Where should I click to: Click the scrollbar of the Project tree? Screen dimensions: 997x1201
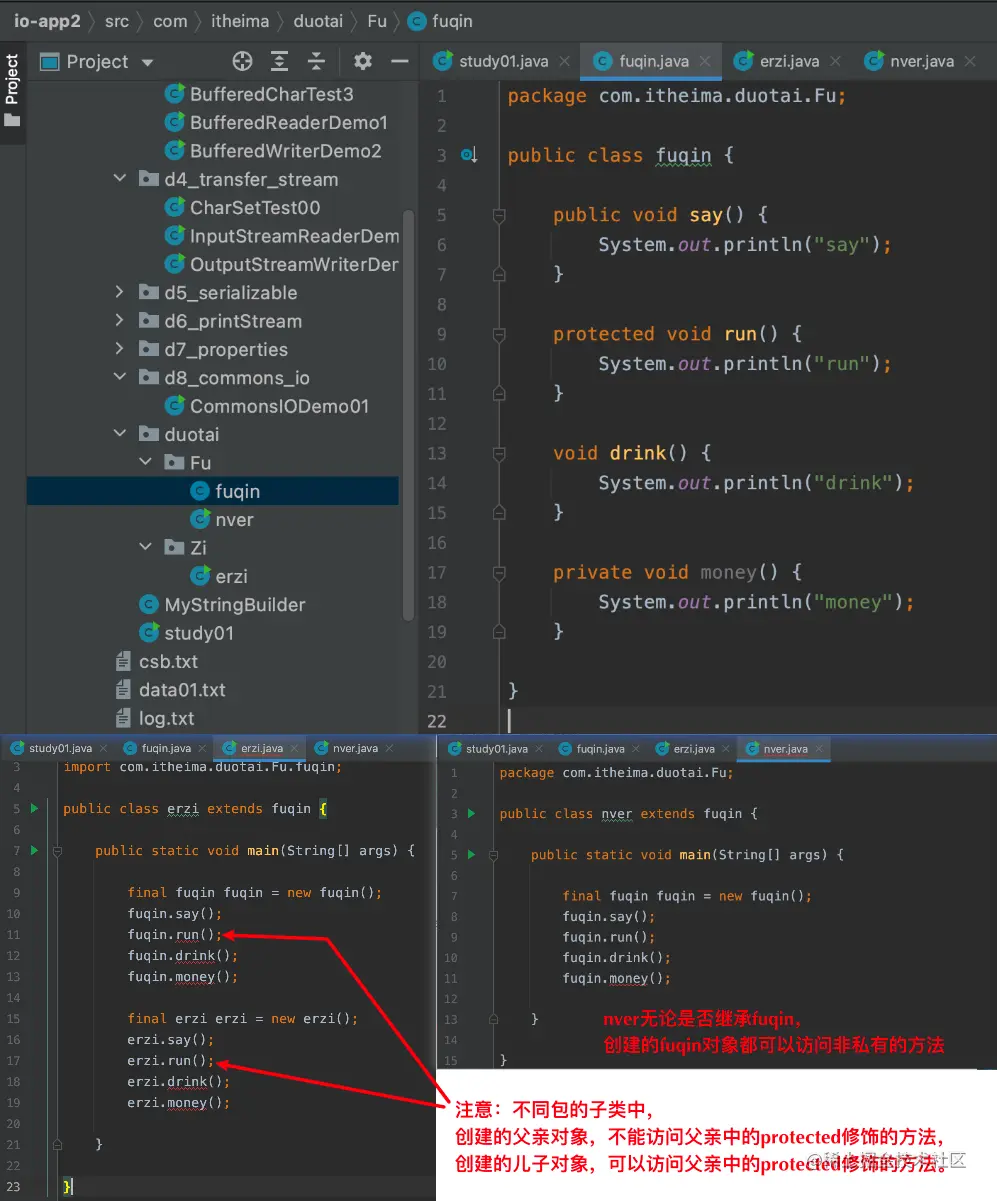tap(407, 415)
